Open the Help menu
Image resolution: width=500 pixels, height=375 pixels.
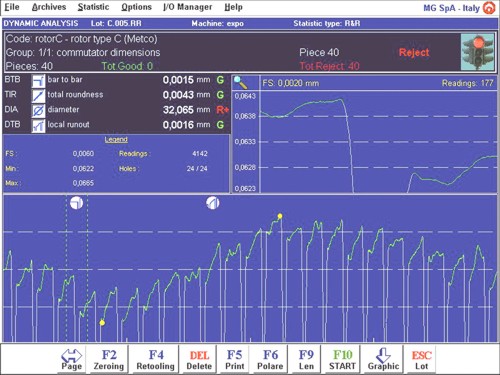point(233,7)
